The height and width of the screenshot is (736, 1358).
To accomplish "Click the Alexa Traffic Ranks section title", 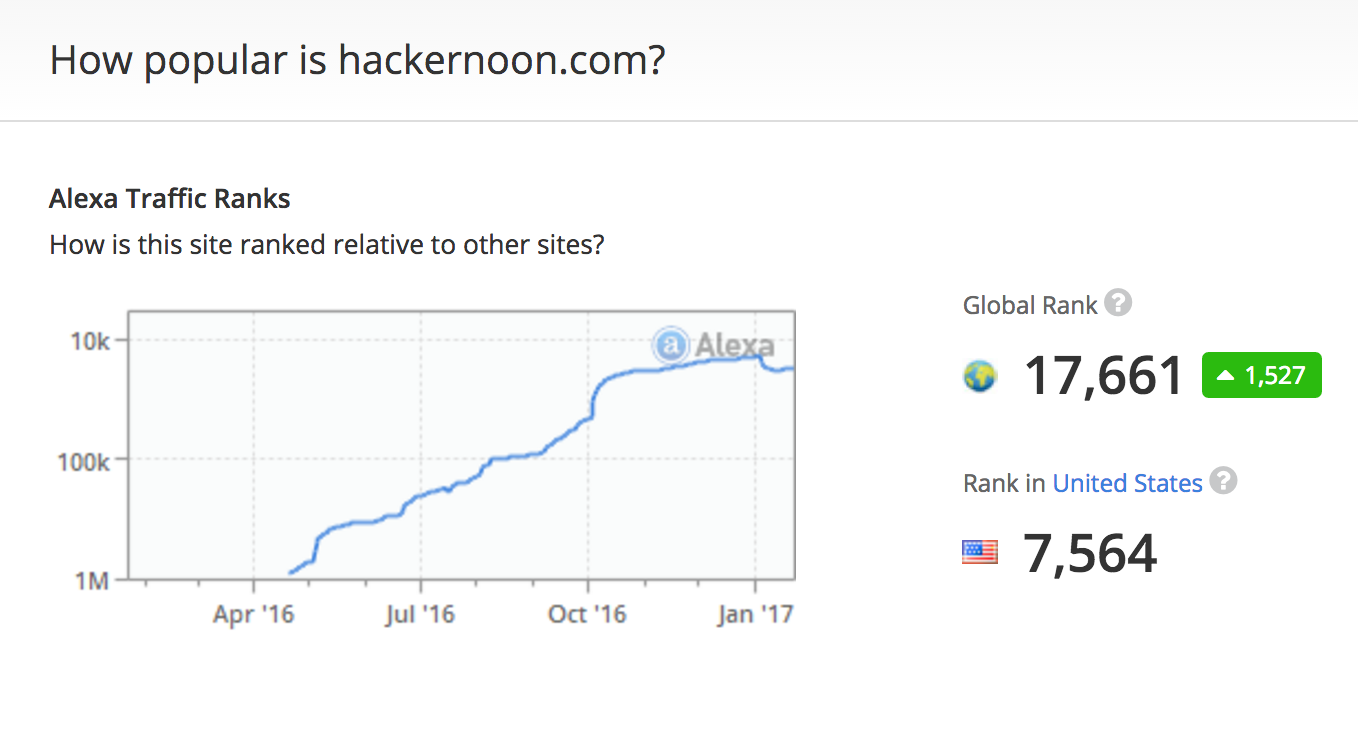I will click(170, 199).
